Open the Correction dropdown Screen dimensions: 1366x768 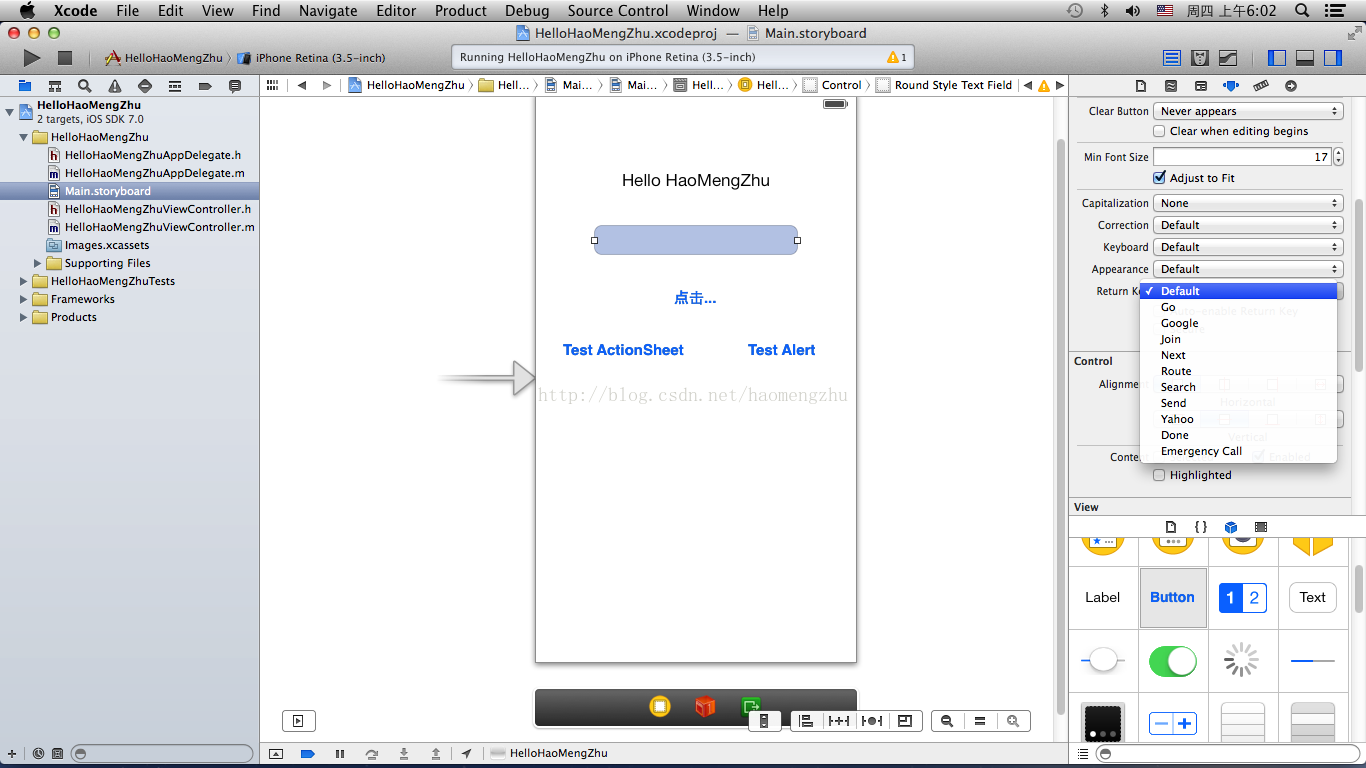pyautogui.click(x=1248, y=225)
